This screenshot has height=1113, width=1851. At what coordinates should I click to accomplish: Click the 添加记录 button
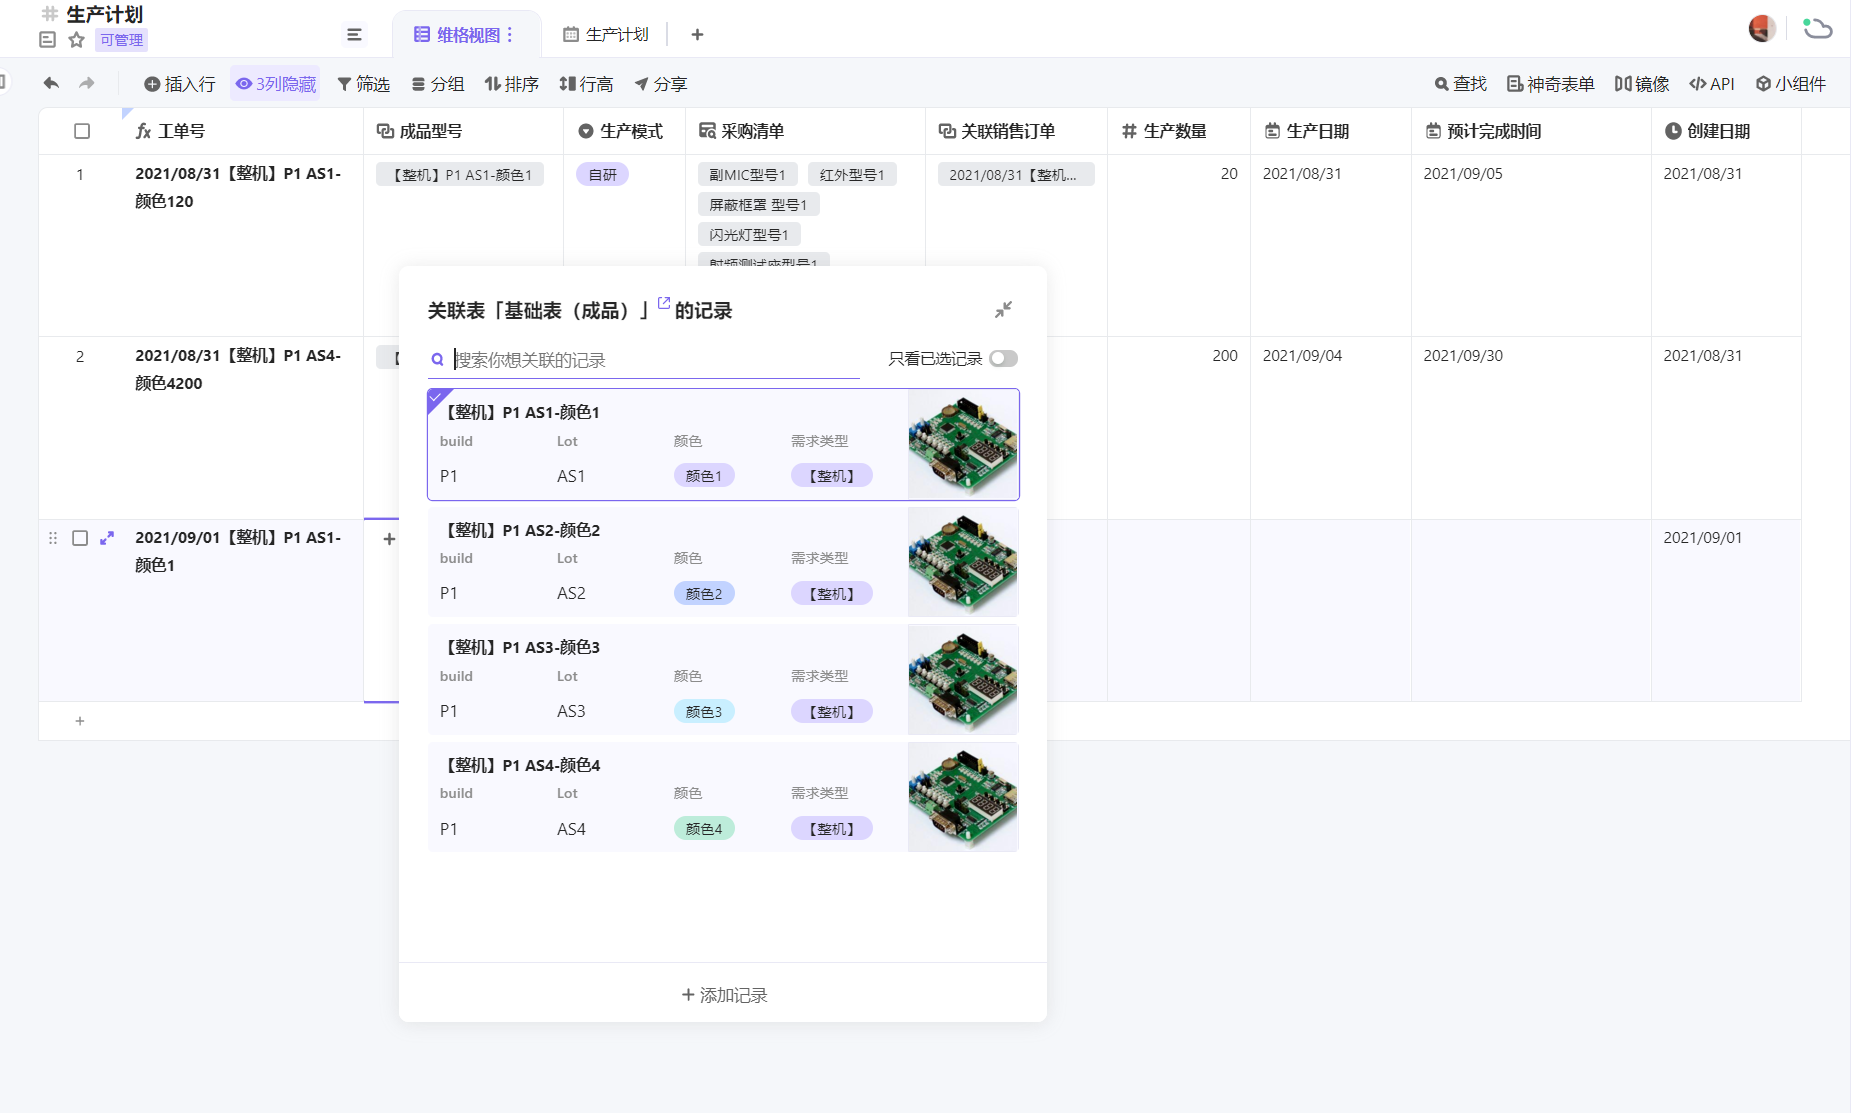click(722, 994)
